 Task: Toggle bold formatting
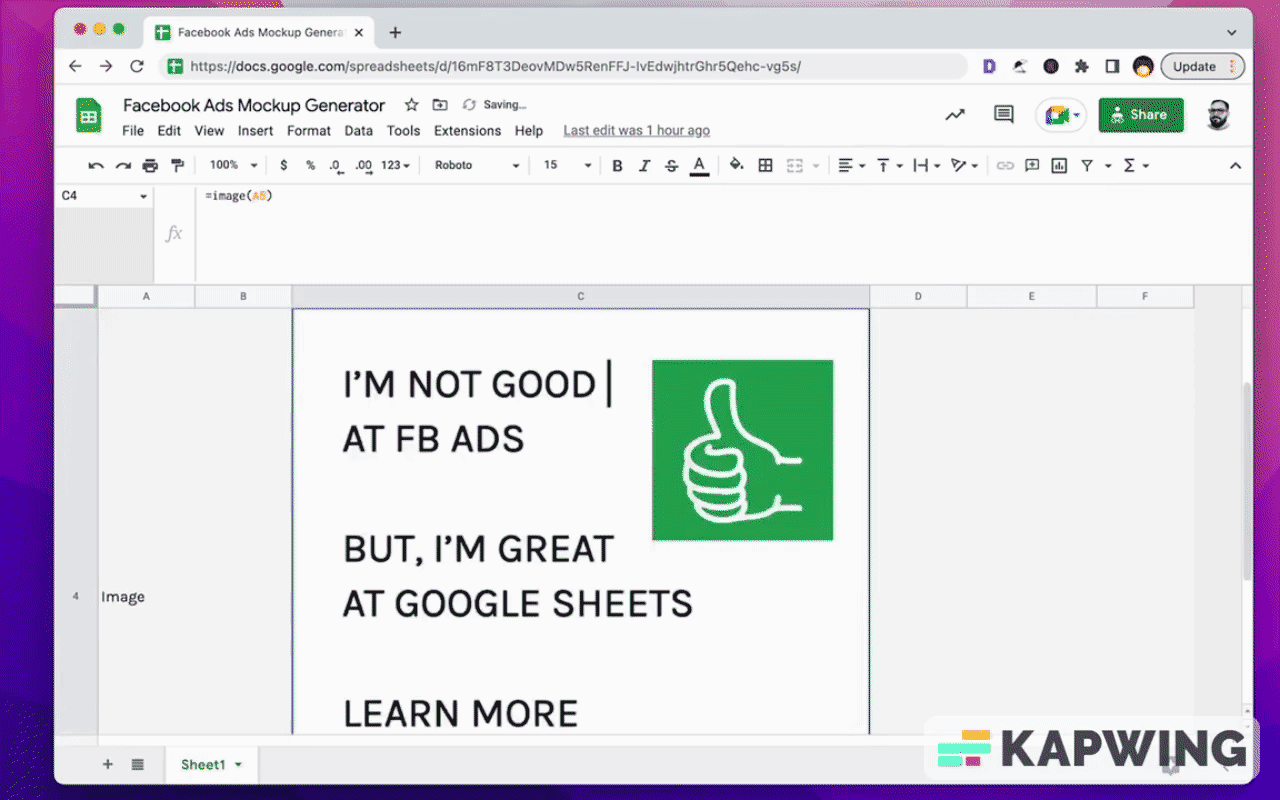point(617,165)
